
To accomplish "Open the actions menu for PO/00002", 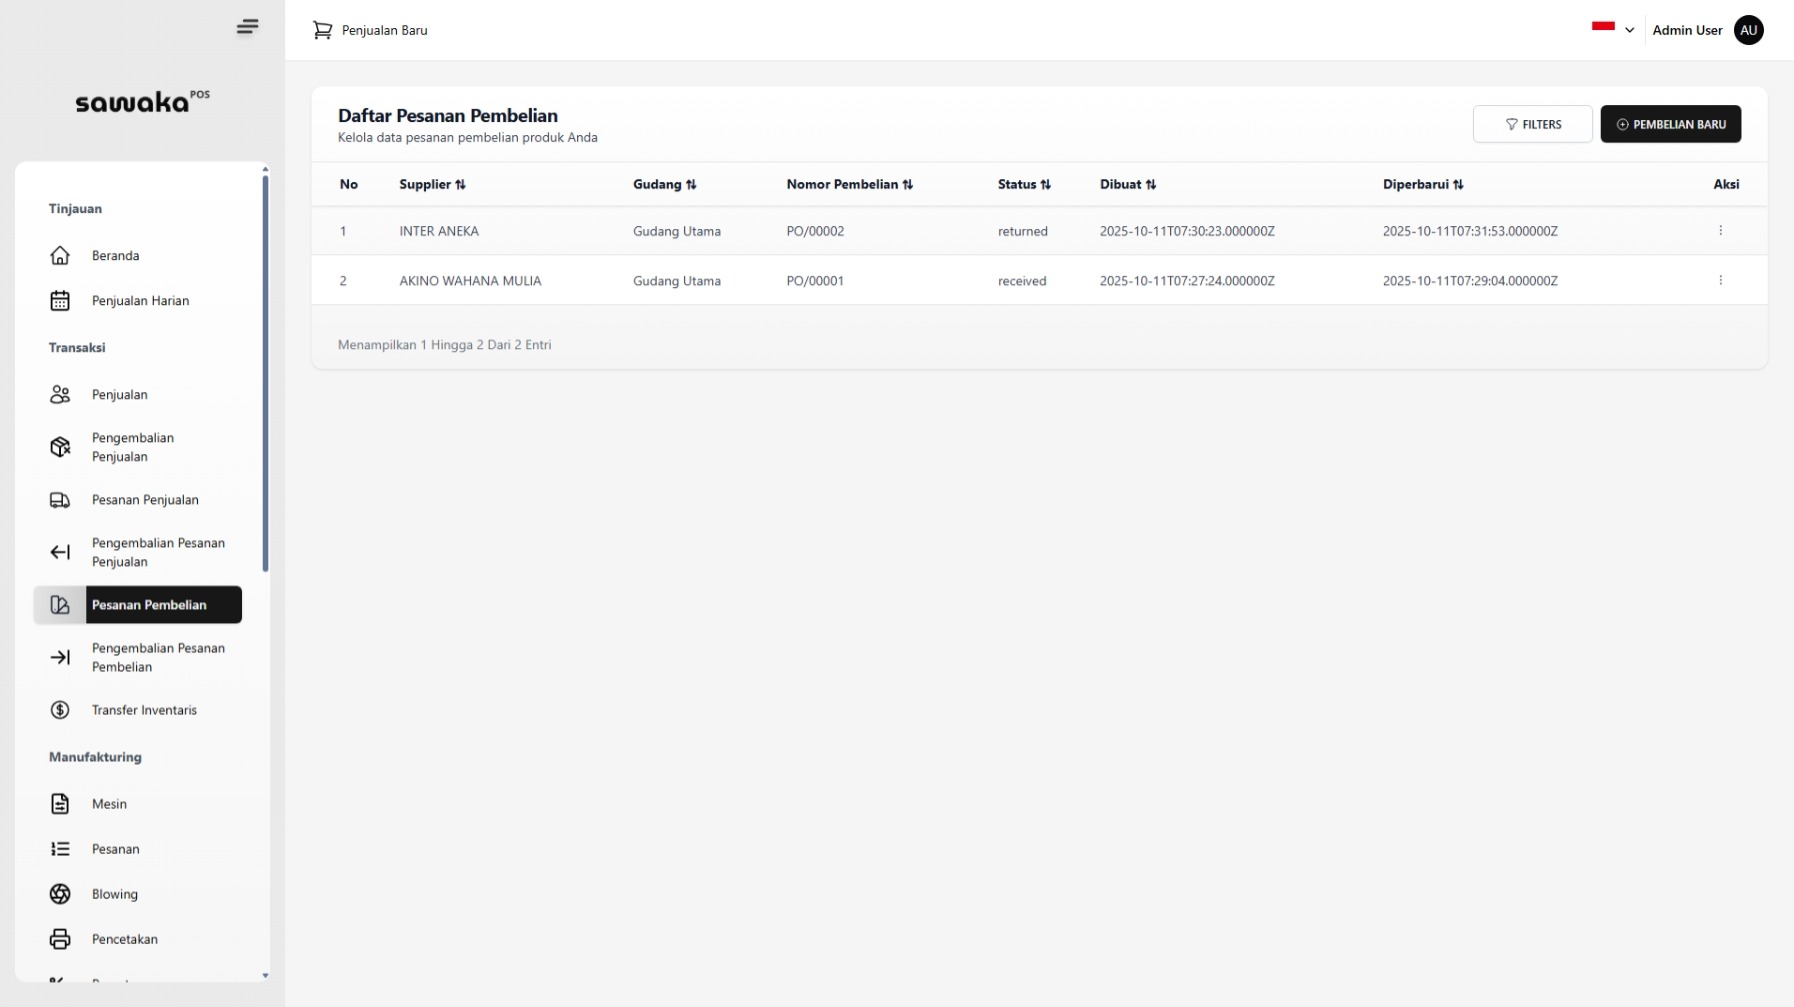I will pyautogui.click(x=1721, y=230).
